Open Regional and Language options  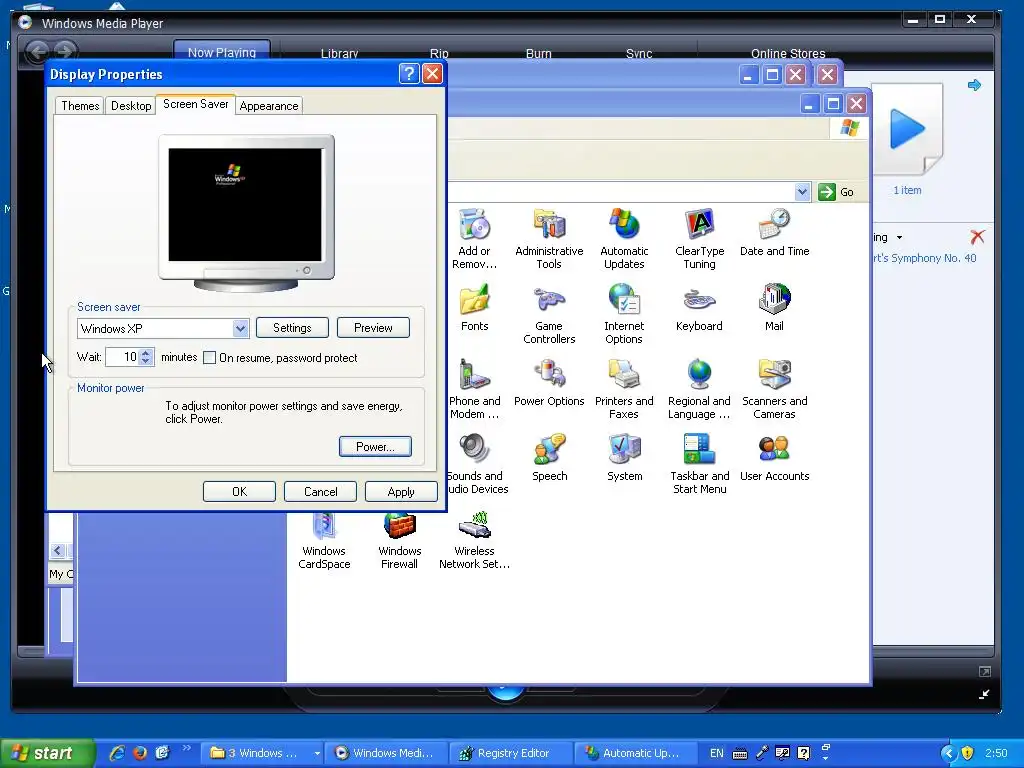point(699,389)
